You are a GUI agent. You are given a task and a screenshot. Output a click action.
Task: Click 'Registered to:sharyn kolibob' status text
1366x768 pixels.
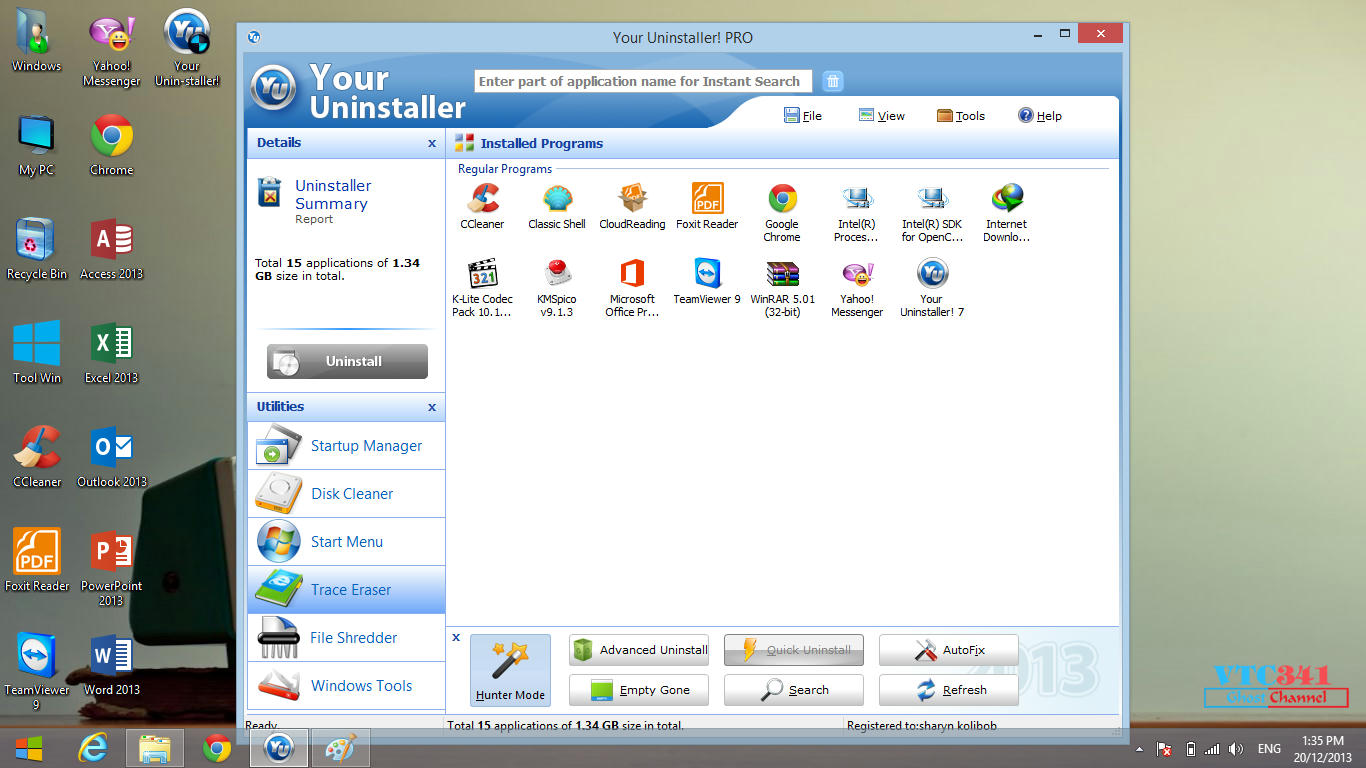[922, 726]
